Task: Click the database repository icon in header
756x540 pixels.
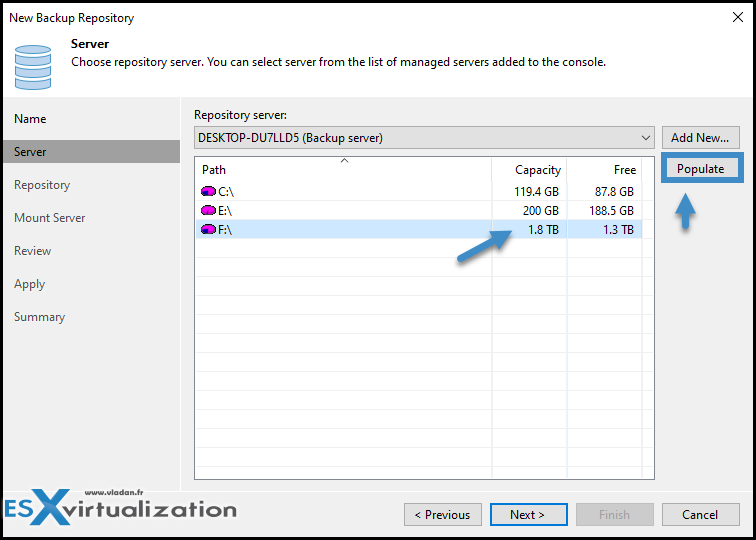Action: click(x=33, y=67)
